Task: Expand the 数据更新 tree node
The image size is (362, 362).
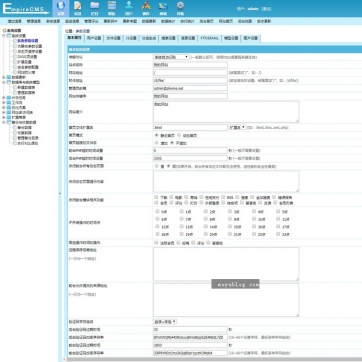Action: tap(4, 77)
